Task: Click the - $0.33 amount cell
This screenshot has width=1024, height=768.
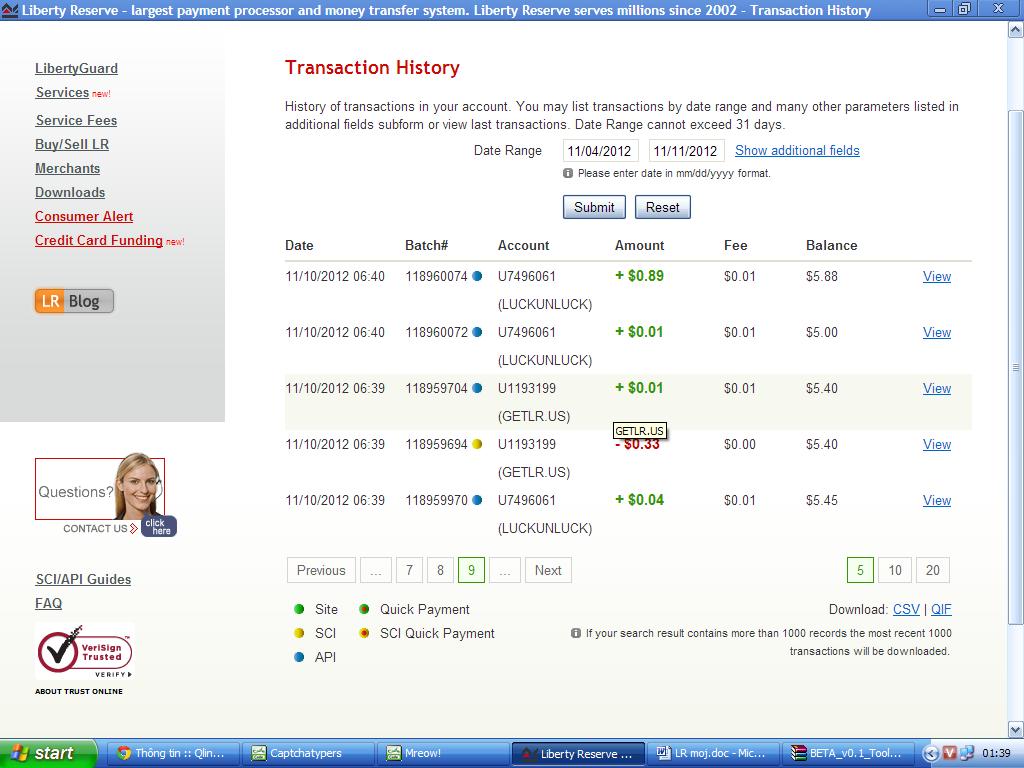Action: coord(638,445)
